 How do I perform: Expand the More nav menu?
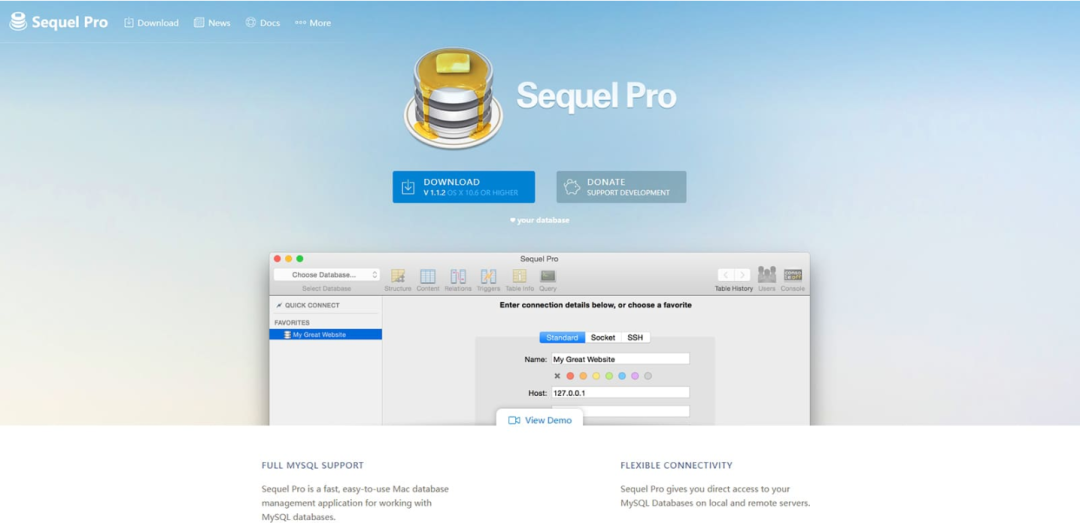click(x=313, y=23)
